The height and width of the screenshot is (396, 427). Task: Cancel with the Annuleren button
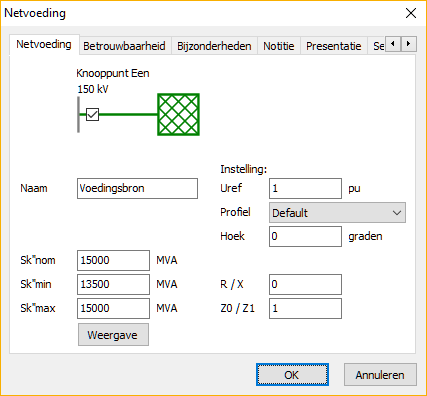[380, 375]
